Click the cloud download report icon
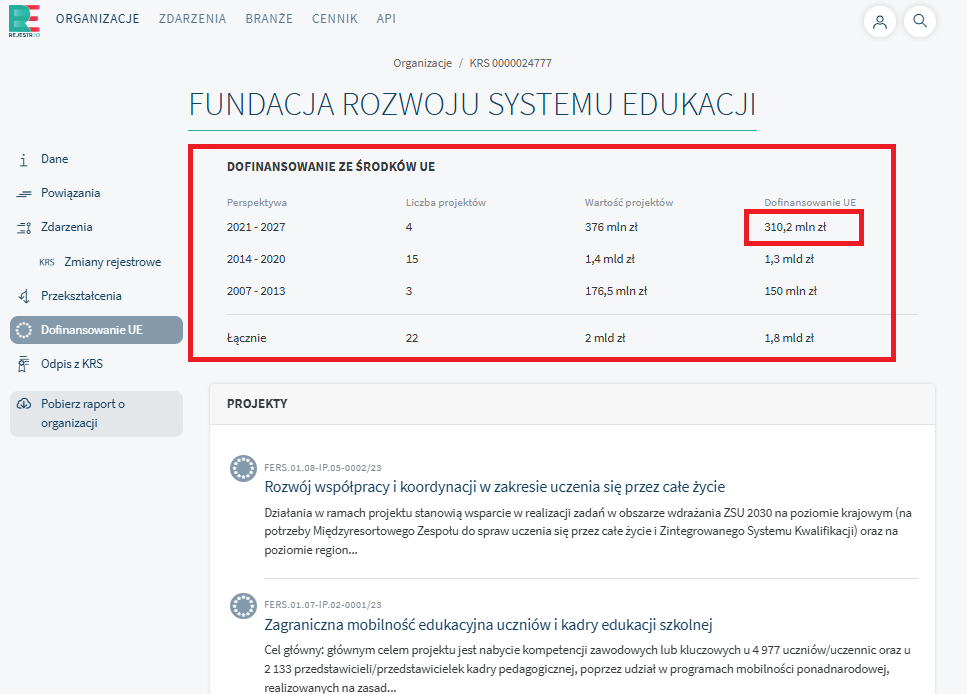 (x=23, y=404)
